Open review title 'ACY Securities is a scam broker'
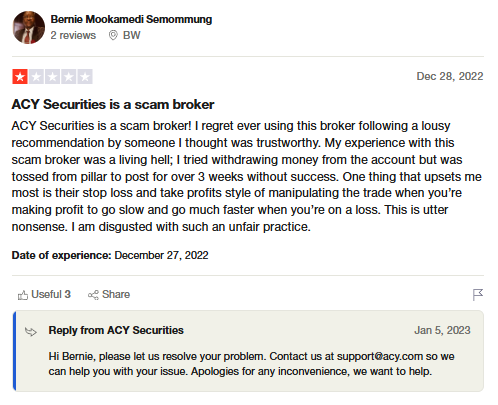 tap(113, 104)
